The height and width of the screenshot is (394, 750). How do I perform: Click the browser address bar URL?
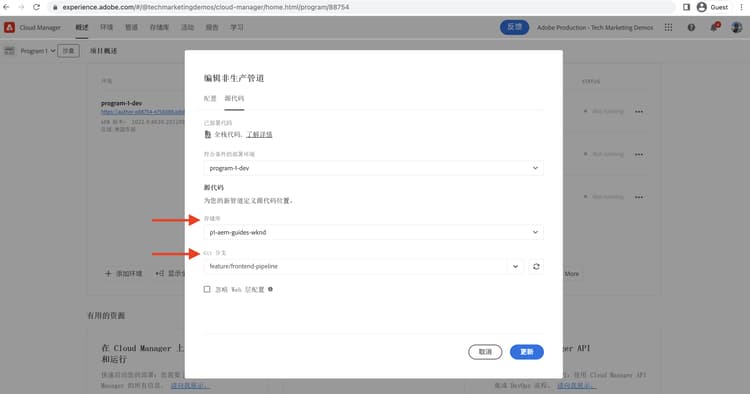pos(206,7)
